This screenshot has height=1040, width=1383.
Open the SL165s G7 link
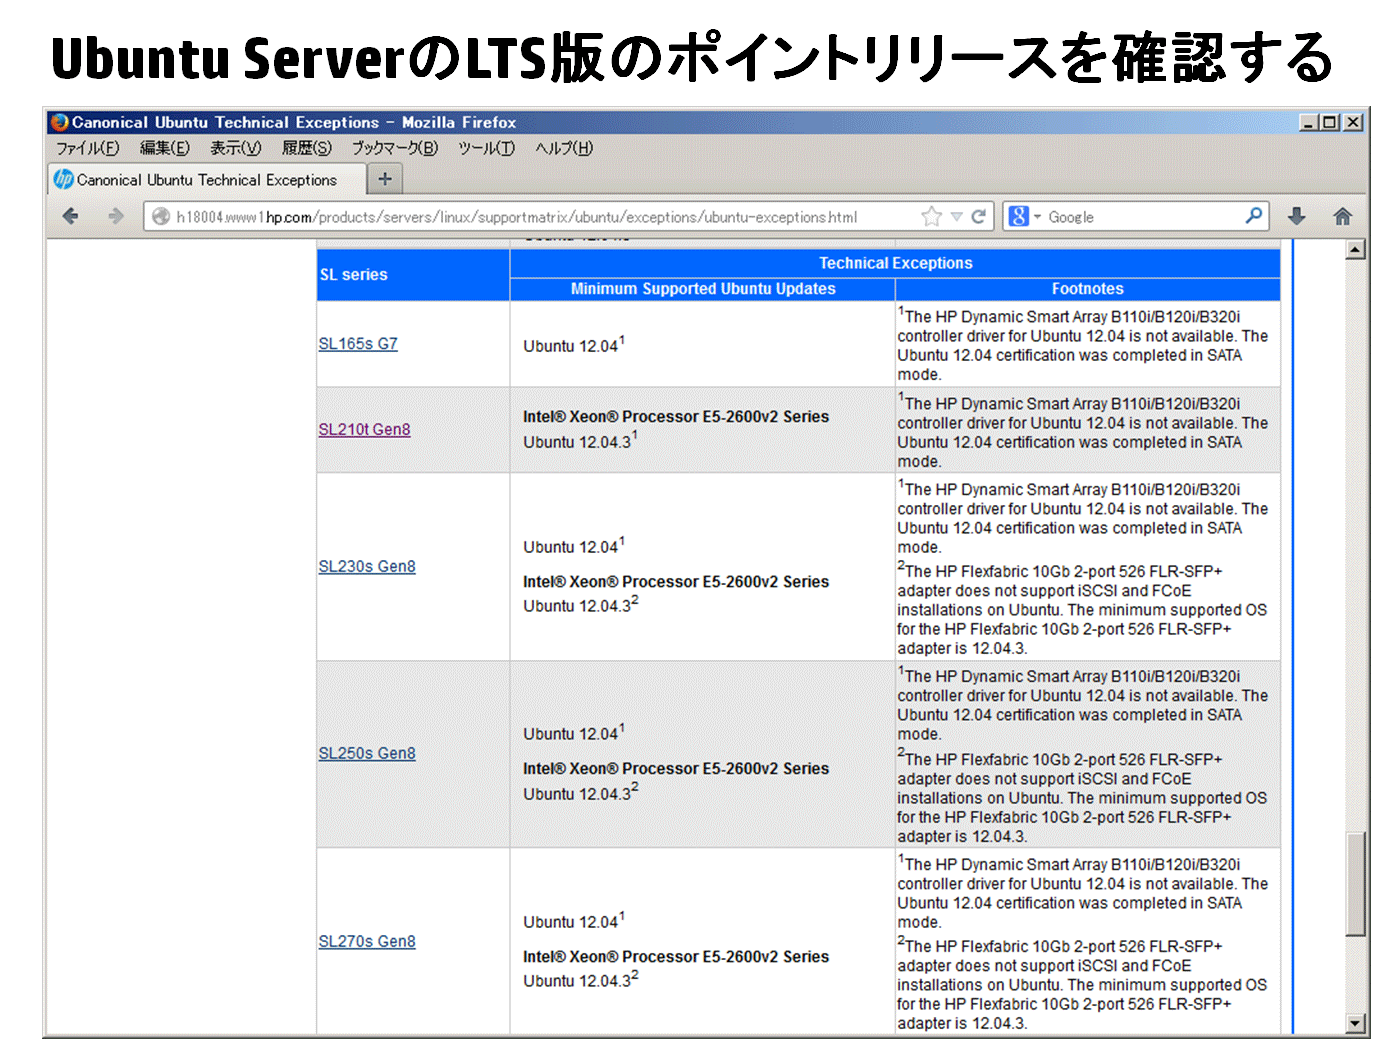[x=358, y=343]
